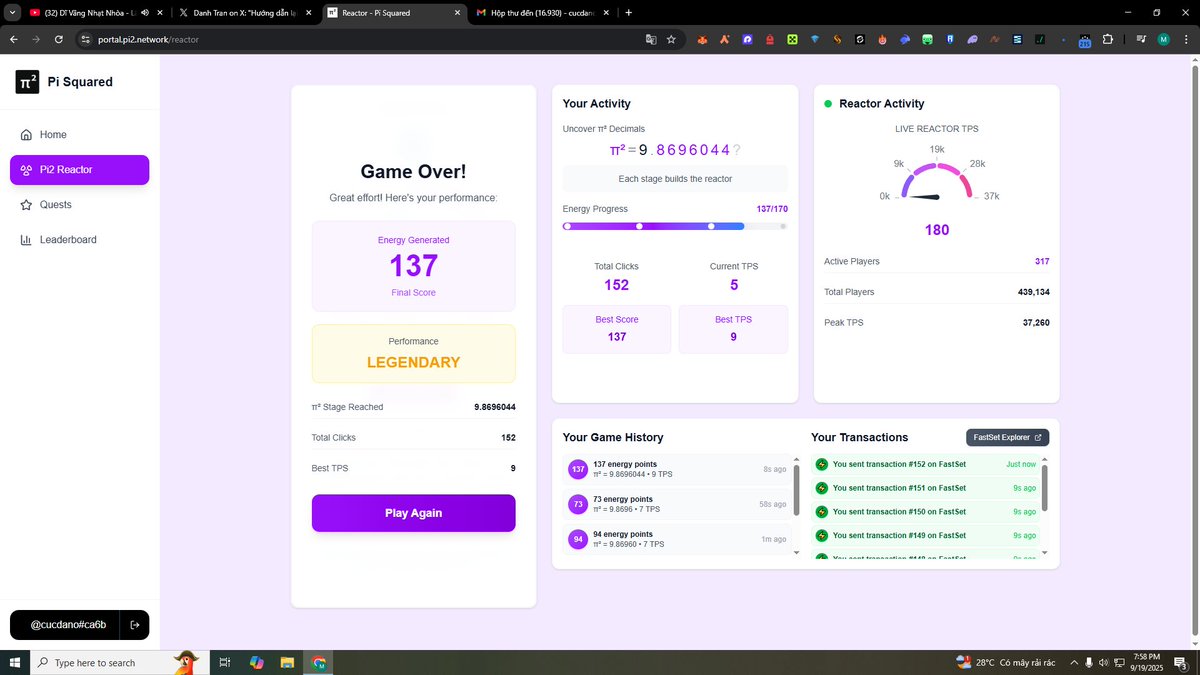Click the page vertical scrollbar
Screen dimensions: 1200x675
1194,352
